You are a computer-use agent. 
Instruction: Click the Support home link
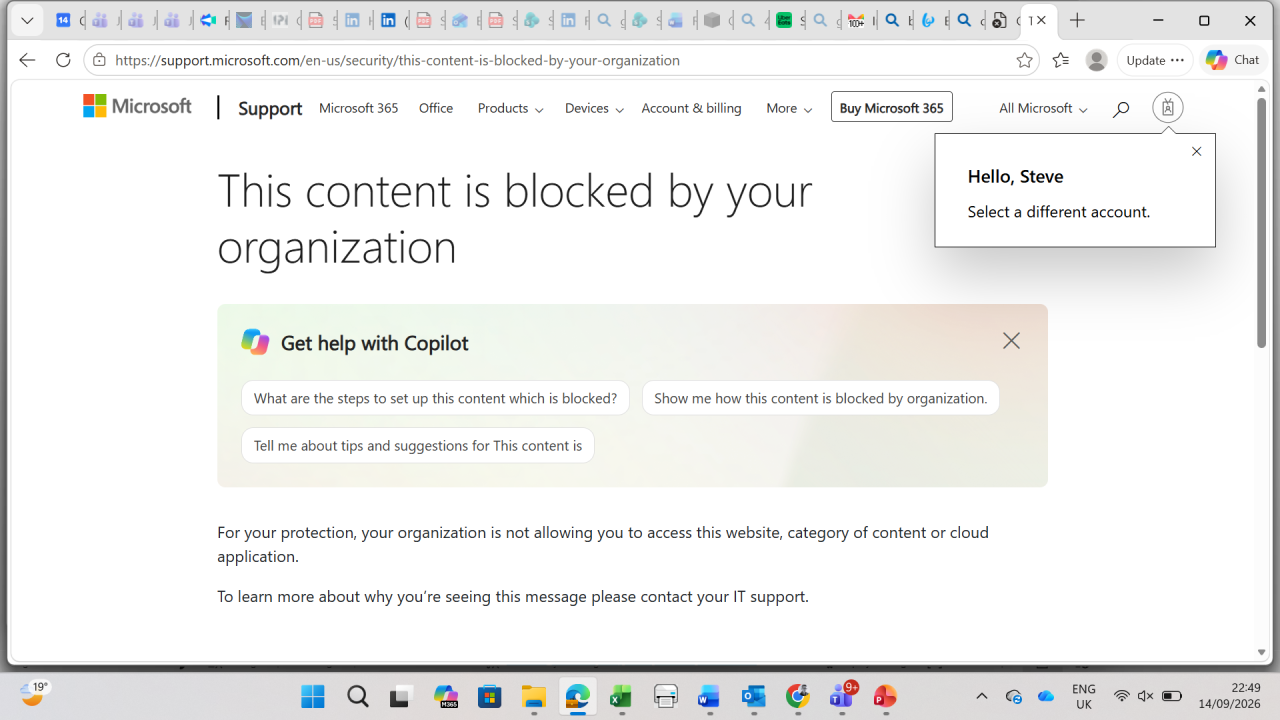pyautogui.click(x=270, y=108)
